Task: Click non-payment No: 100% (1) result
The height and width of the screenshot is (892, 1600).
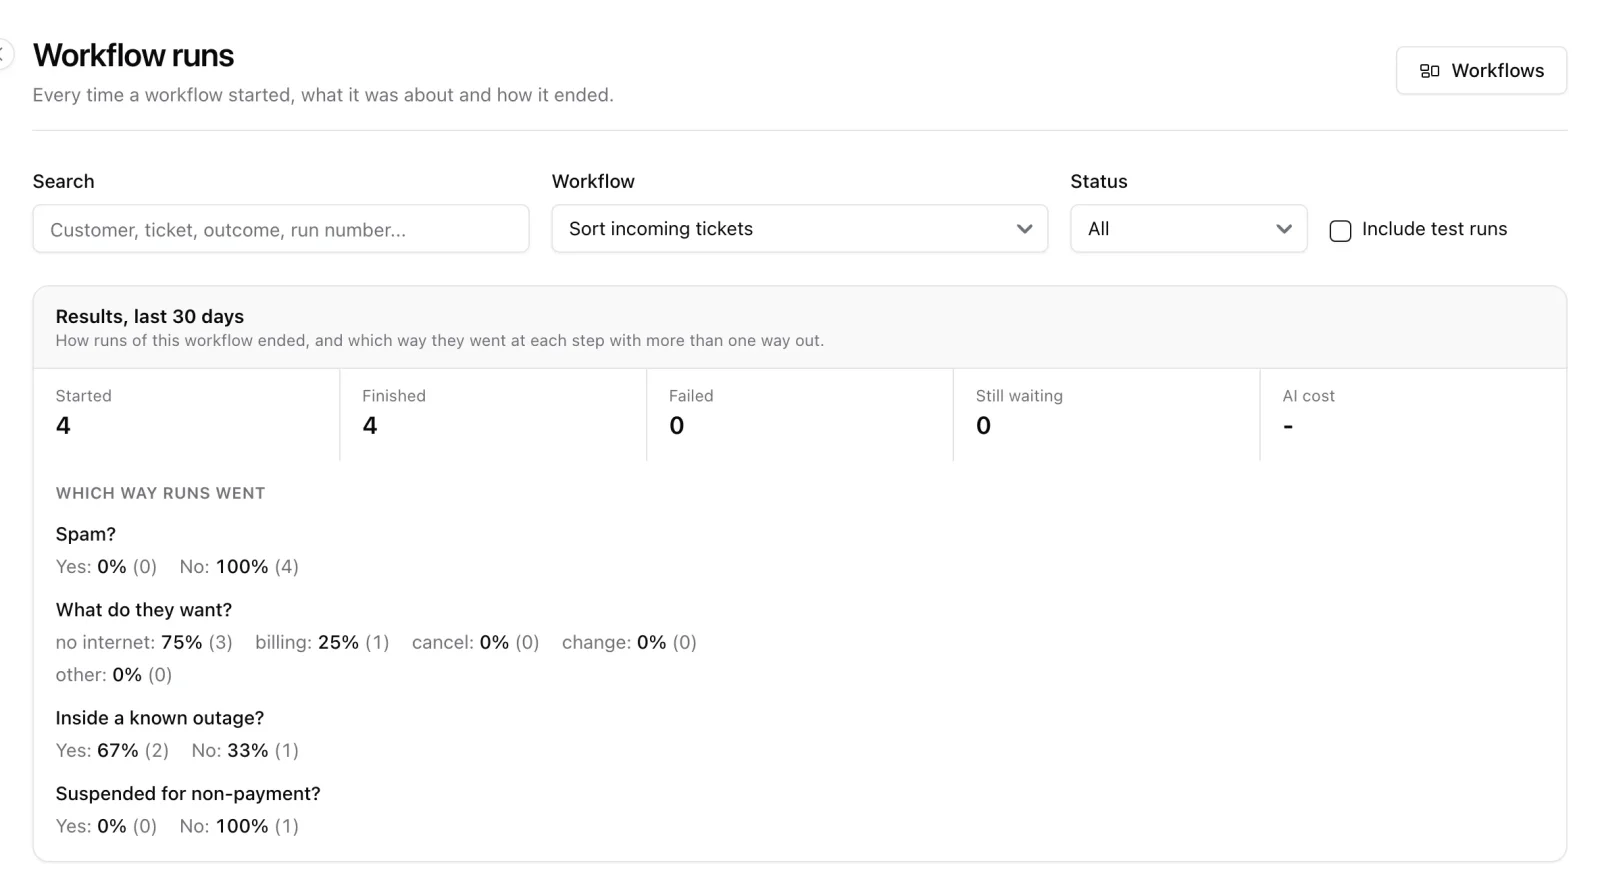Action: click(x=239, y=827)
